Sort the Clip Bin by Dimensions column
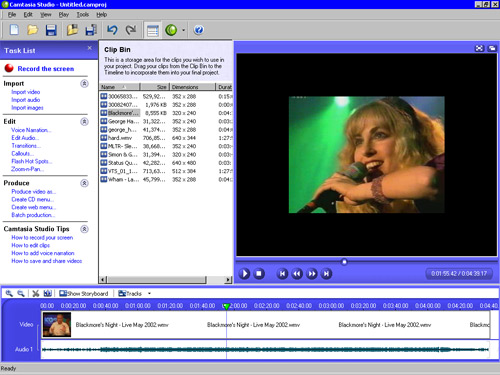The height and width of the screenshot is (375, 500). point(192,87)
